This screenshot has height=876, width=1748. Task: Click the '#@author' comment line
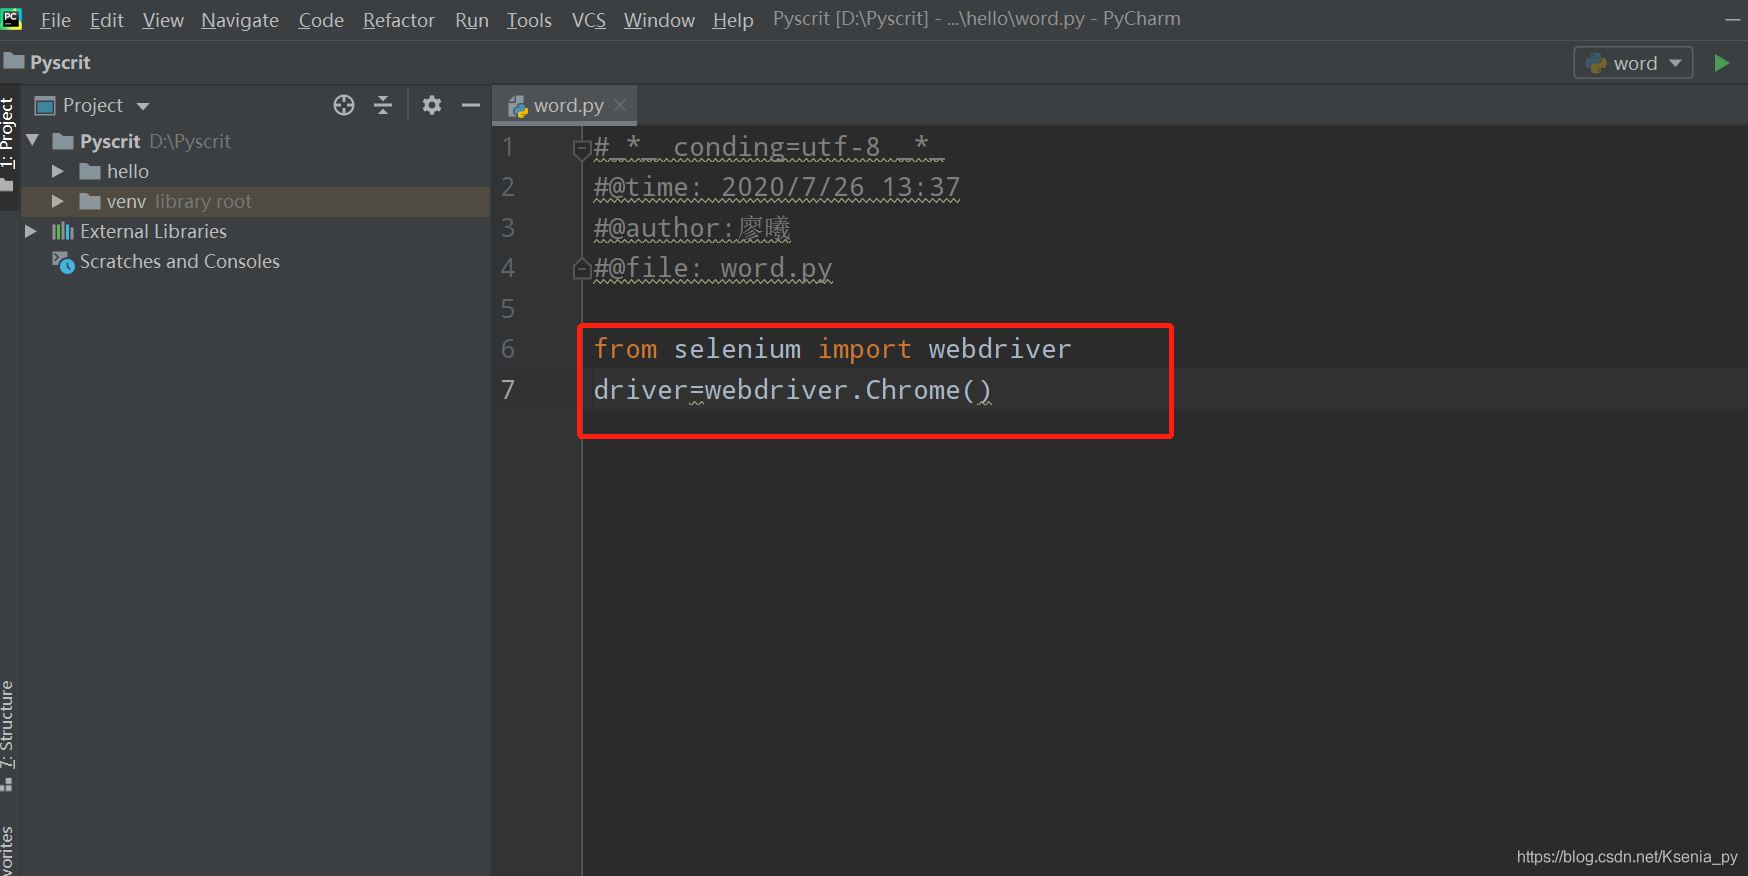(692, 228)
